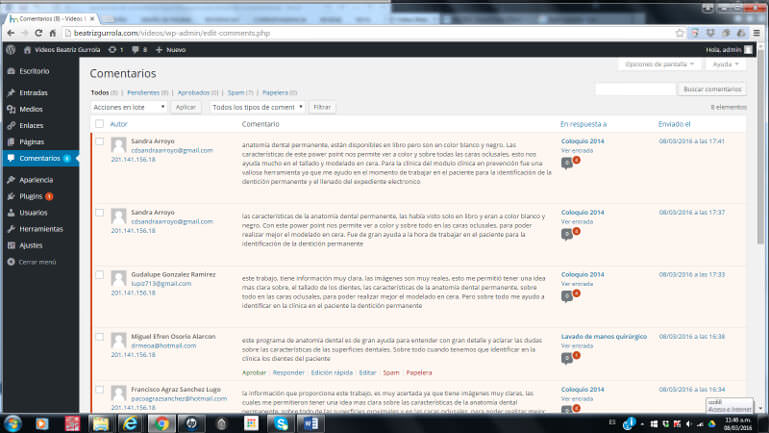This screenshot has height=433, width=769.
Task: Click the Aplicar button
Action: (x=186, y=107)
